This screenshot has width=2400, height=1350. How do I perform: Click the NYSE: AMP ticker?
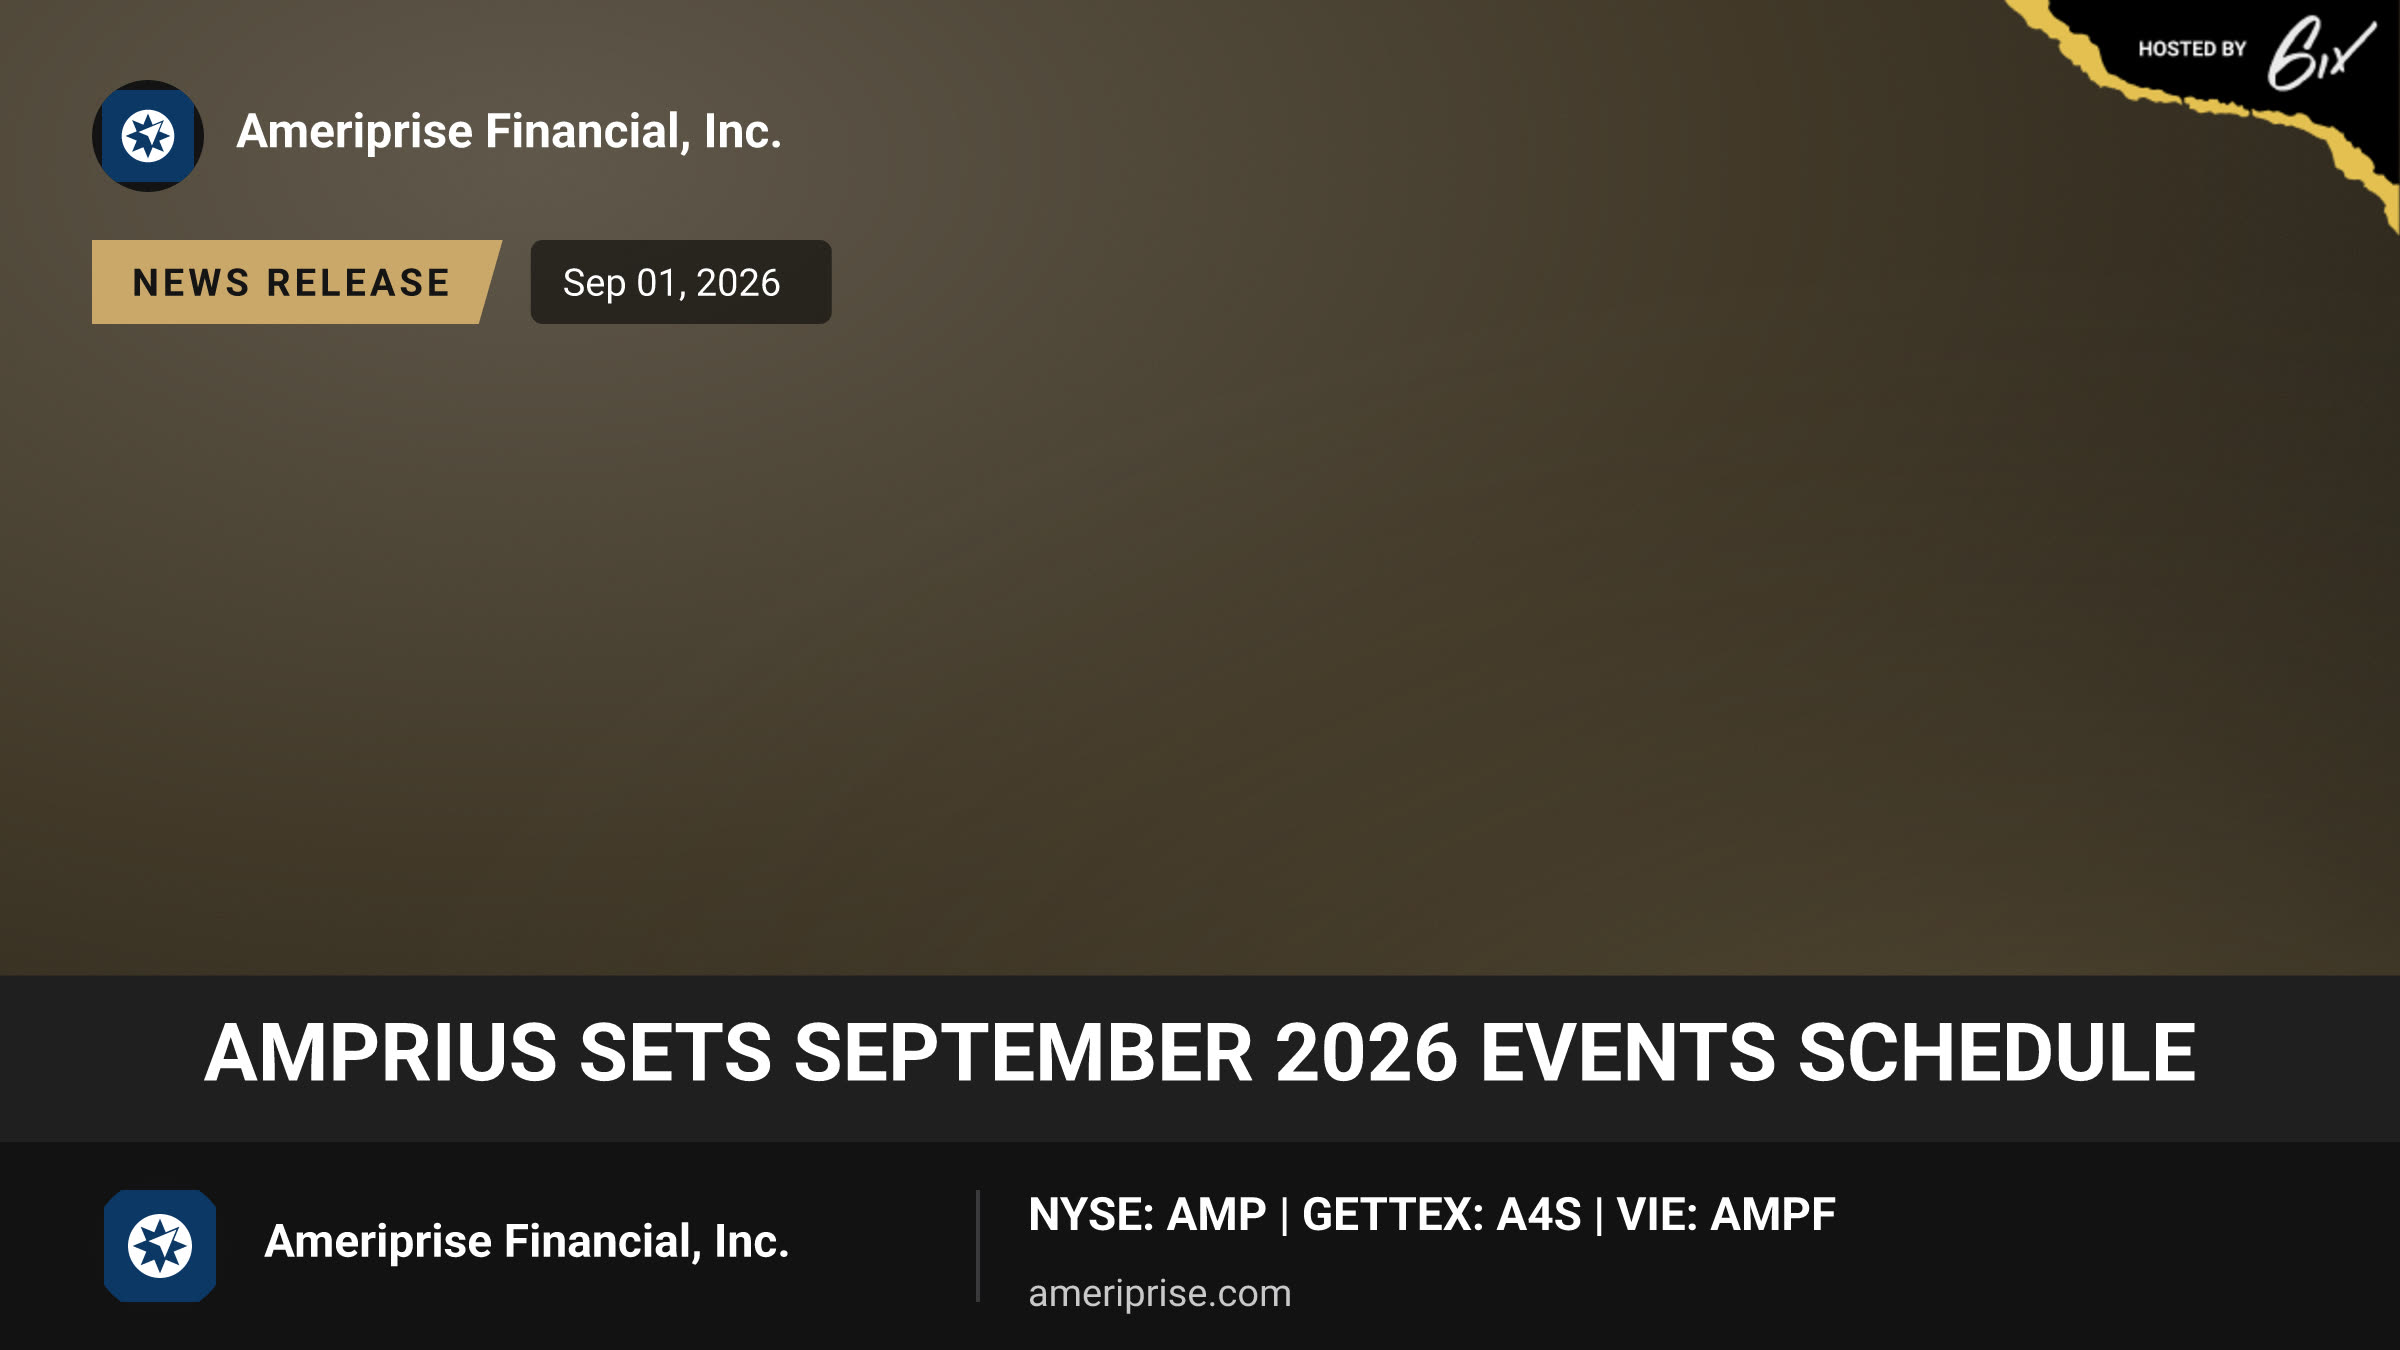1147,1215
